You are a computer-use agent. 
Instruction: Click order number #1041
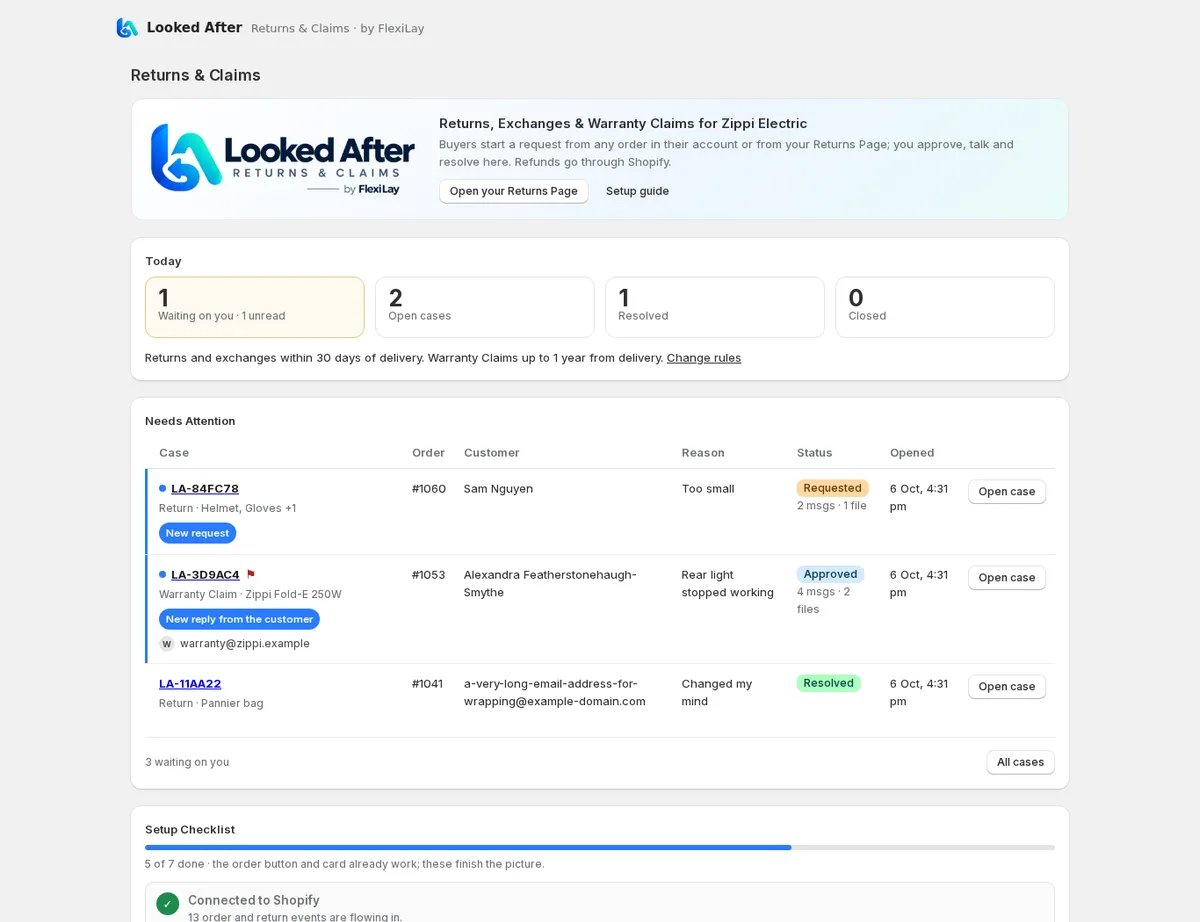point(427,684)
